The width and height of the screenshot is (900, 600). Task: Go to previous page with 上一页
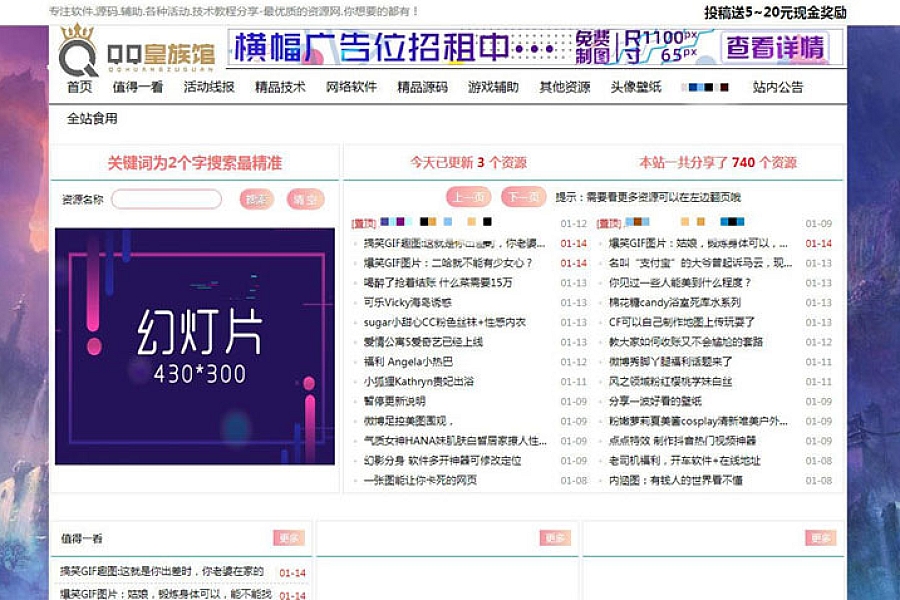tap(468, 197)
